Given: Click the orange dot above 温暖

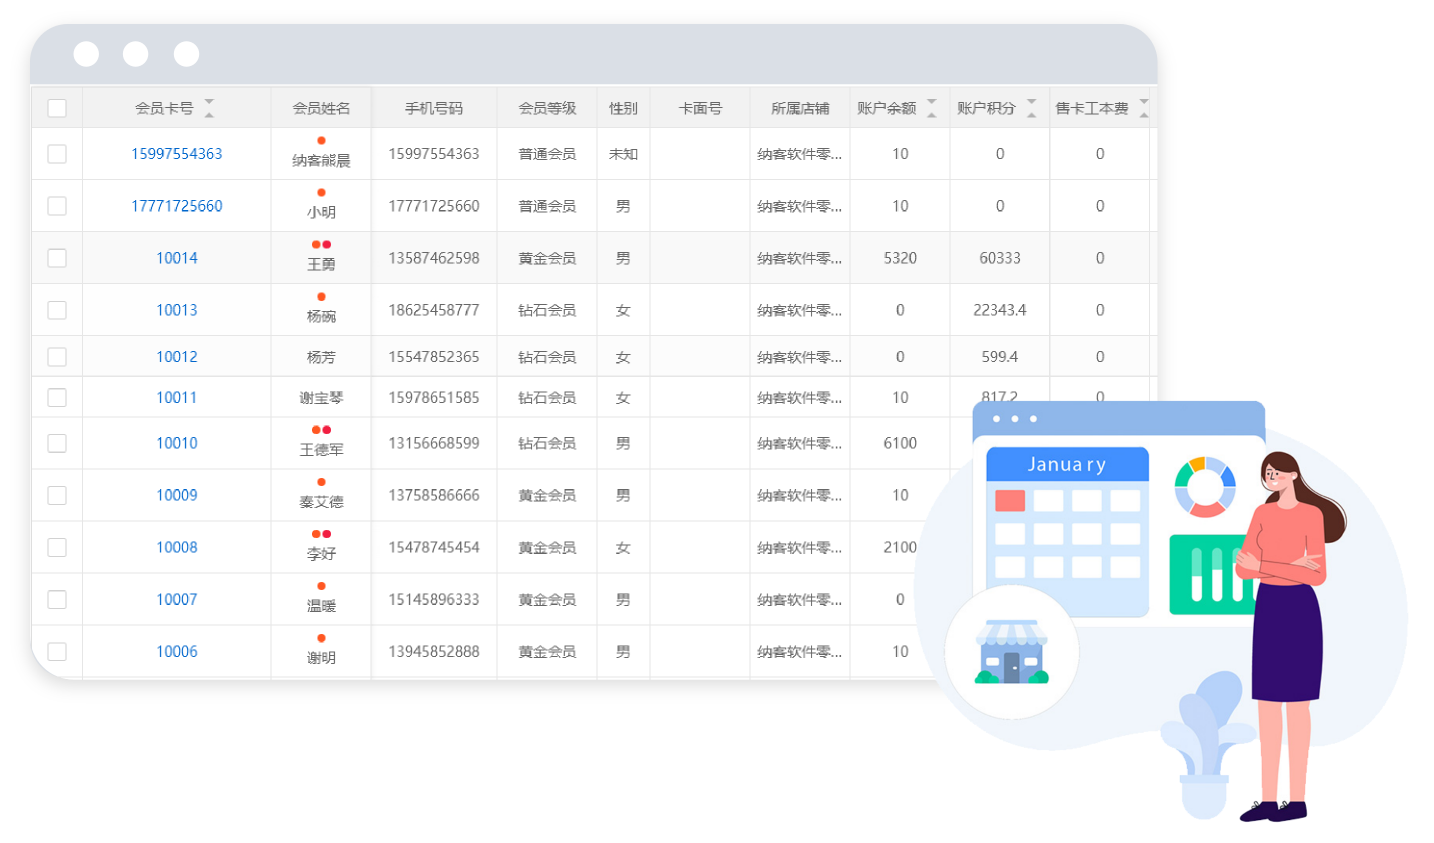Looking at the screenshot, I should (x=321, y=586).
